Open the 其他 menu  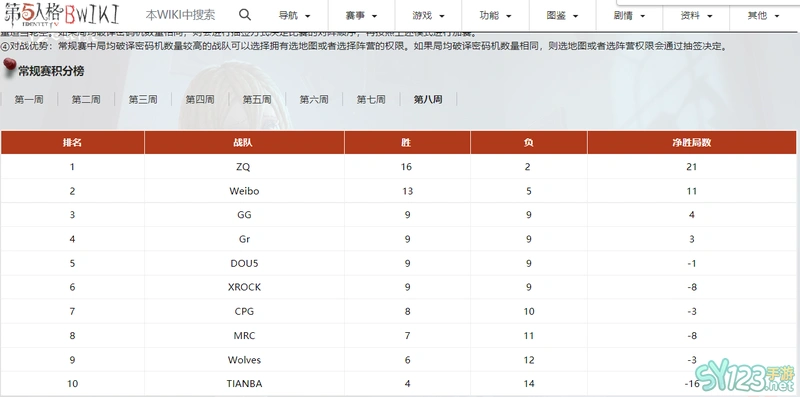pos(763,15)
